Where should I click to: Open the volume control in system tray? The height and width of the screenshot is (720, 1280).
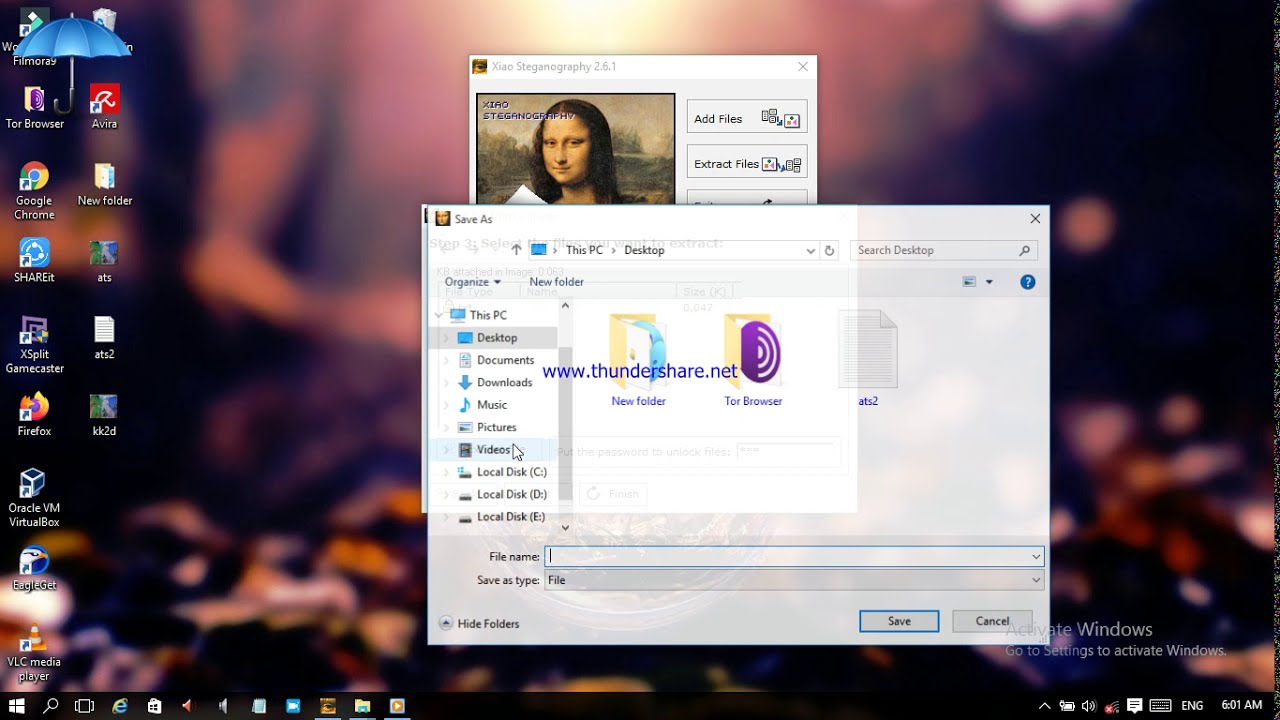coord(1088,706)
